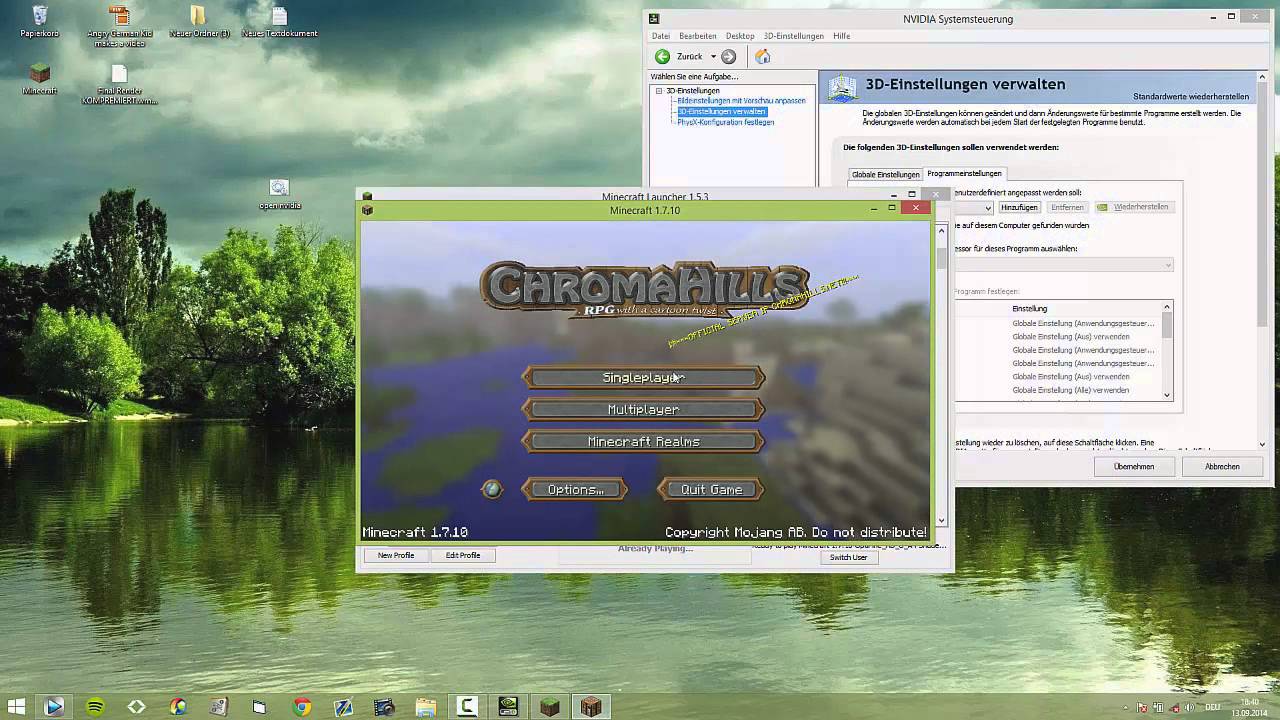Image resolution: width=1280 pixels, height=720 pixels.
Task: Select Bildeinstellungen mit Vorschau anpassen
Action: [741, 101]
